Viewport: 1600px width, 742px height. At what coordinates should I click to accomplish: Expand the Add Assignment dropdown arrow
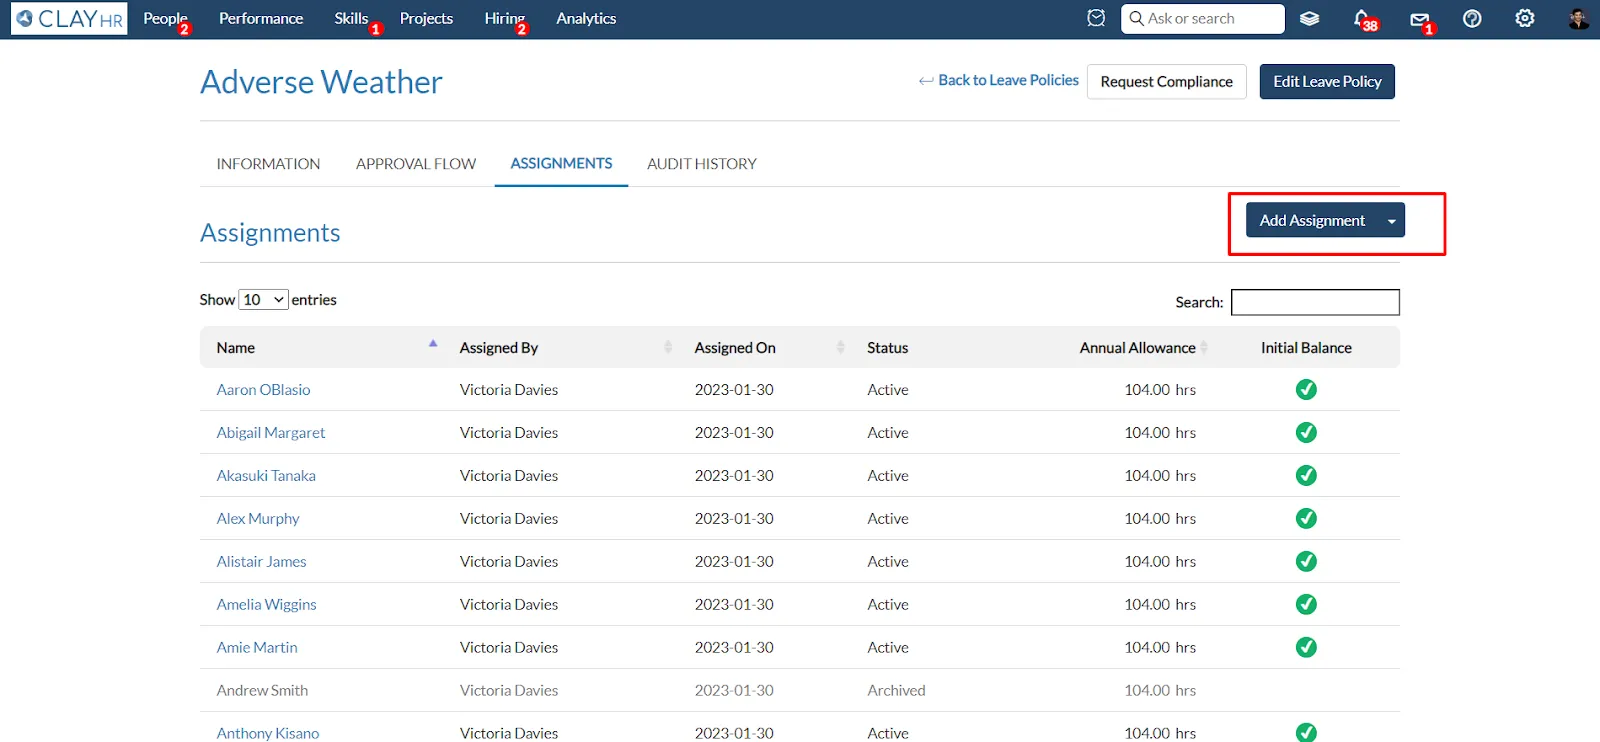click(1391, 221)
